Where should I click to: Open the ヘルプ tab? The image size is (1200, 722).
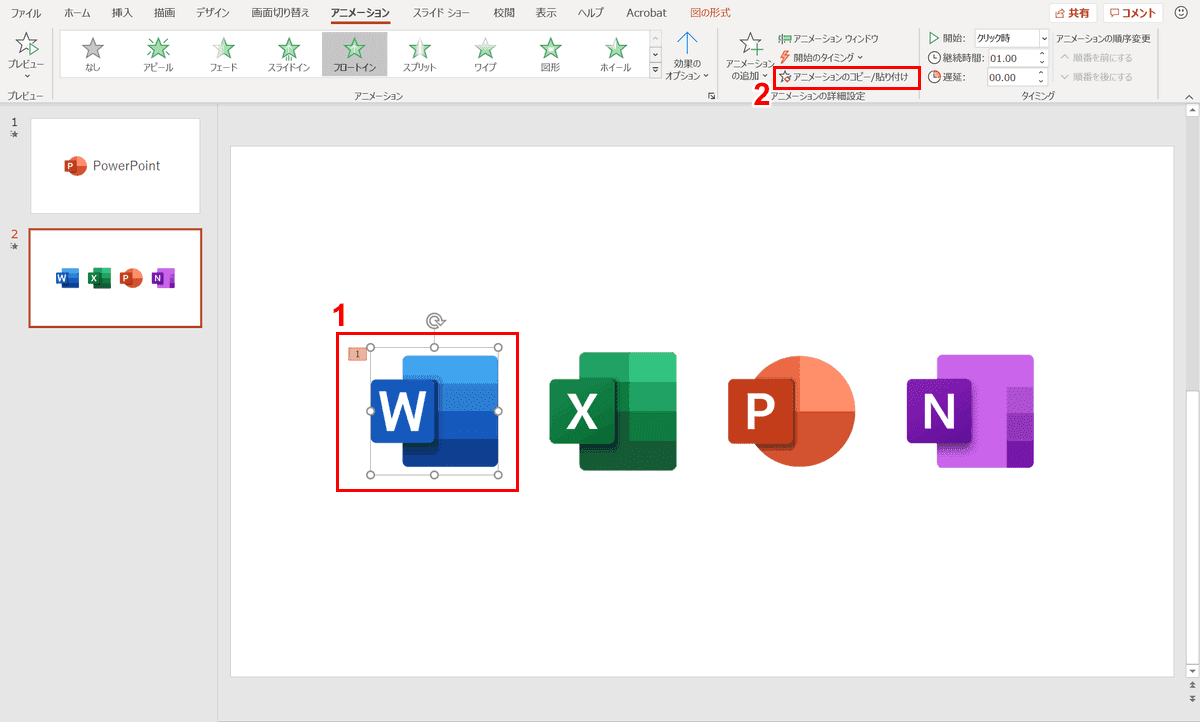click(590, 13)
